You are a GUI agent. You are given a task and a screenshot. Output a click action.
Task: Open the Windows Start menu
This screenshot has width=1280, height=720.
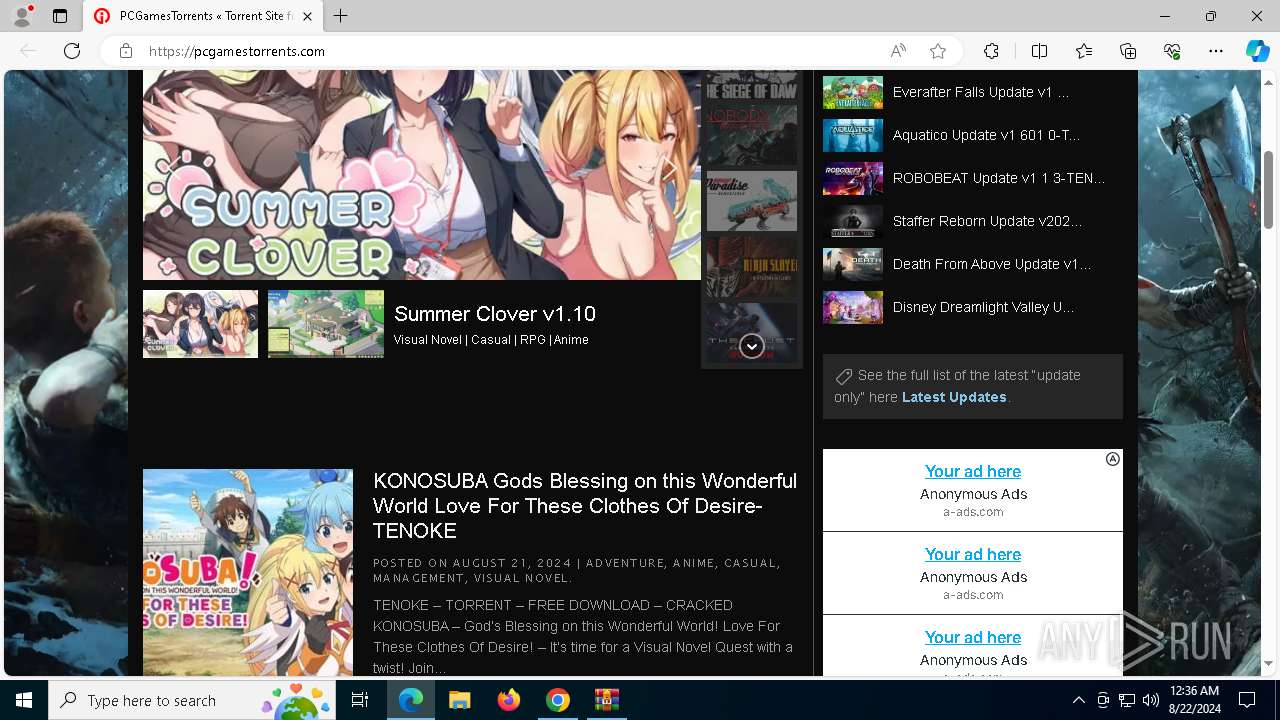(24, 700)
